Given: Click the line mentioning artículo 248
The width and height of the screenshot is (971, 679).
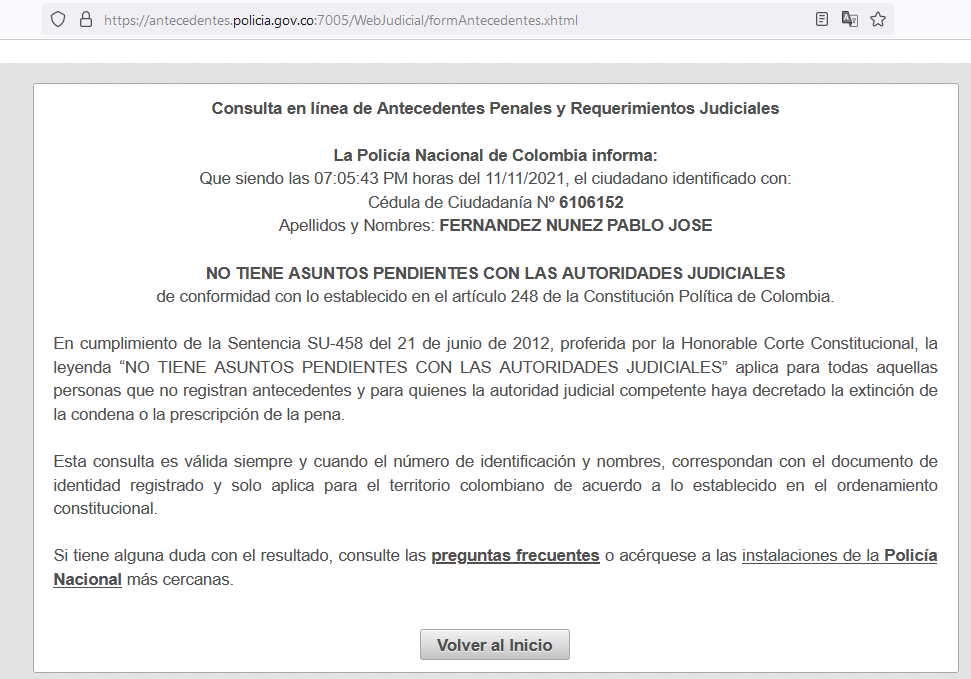Looking at the screenshot, I should (x=495, y=296).
